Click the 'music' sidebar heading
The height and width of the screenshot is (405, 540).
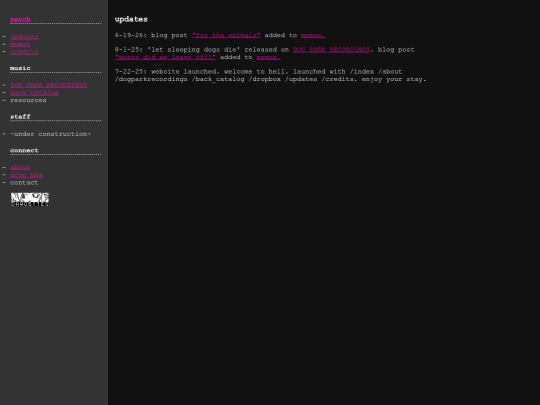pyautogui.click(x=20, y=68)
